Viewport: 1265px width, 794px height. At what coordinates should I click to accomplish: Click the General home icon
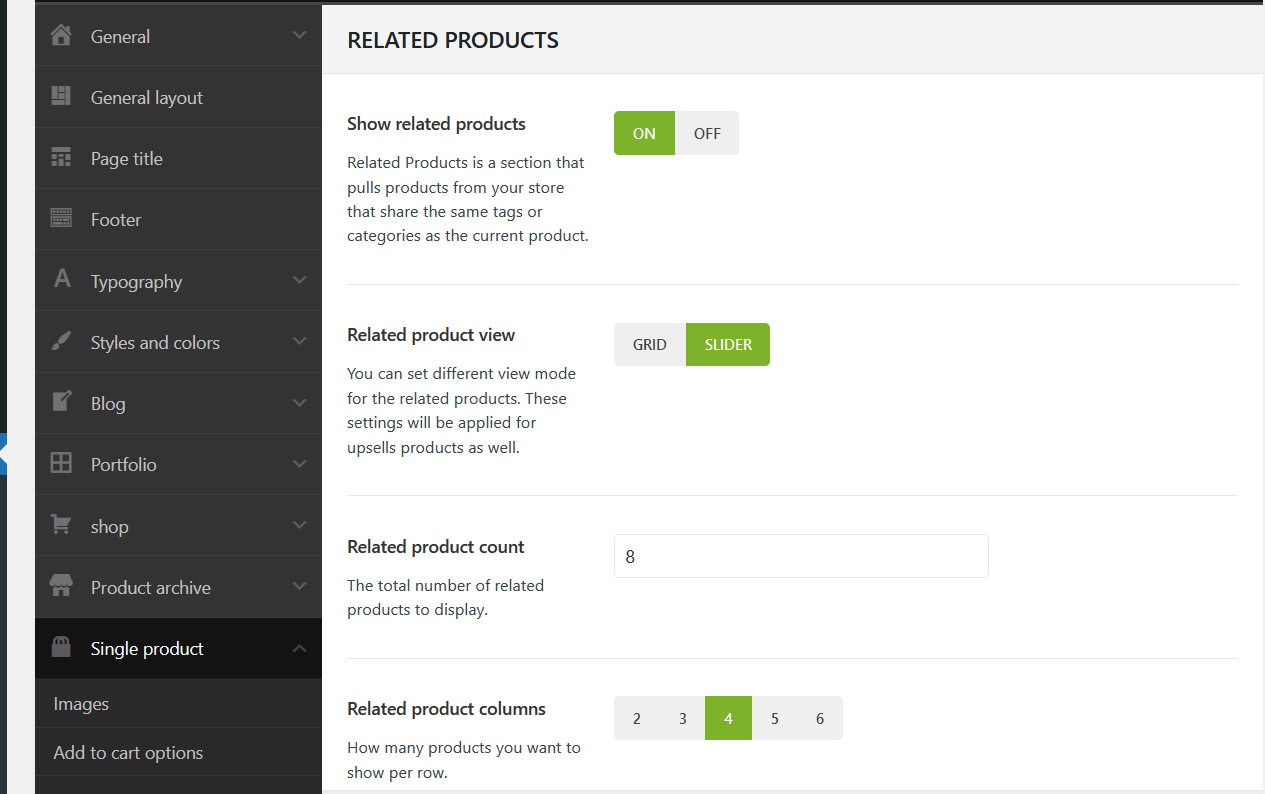[61, 36]
